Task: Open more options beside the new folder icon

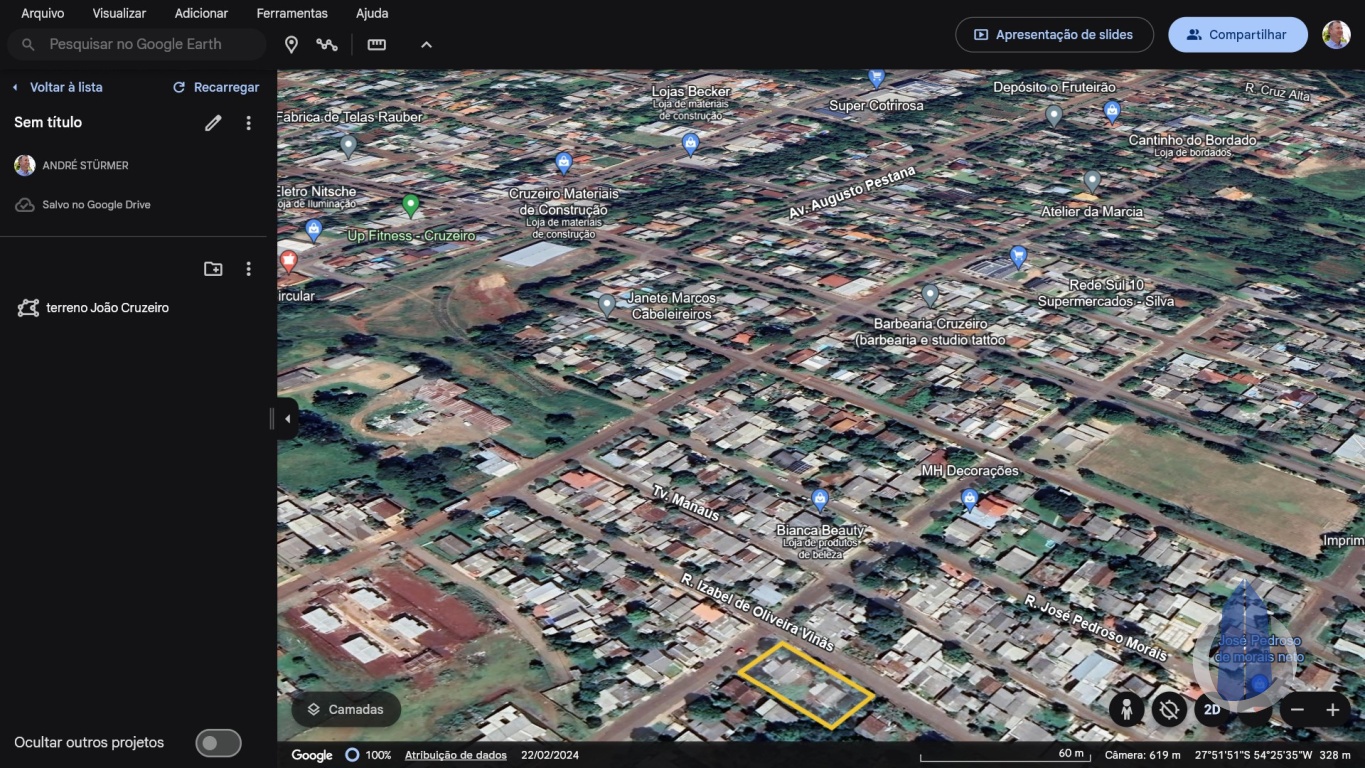Action: point(249,269)
